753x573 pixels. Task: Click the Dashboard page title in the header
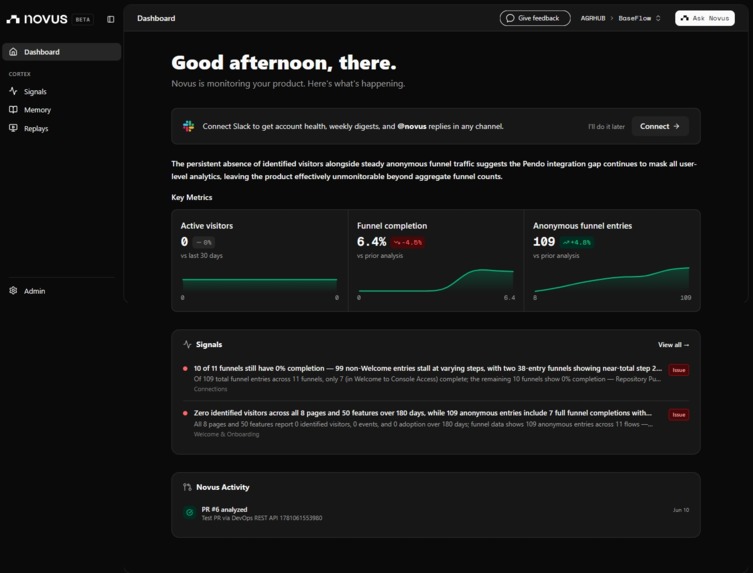(156, 18)
